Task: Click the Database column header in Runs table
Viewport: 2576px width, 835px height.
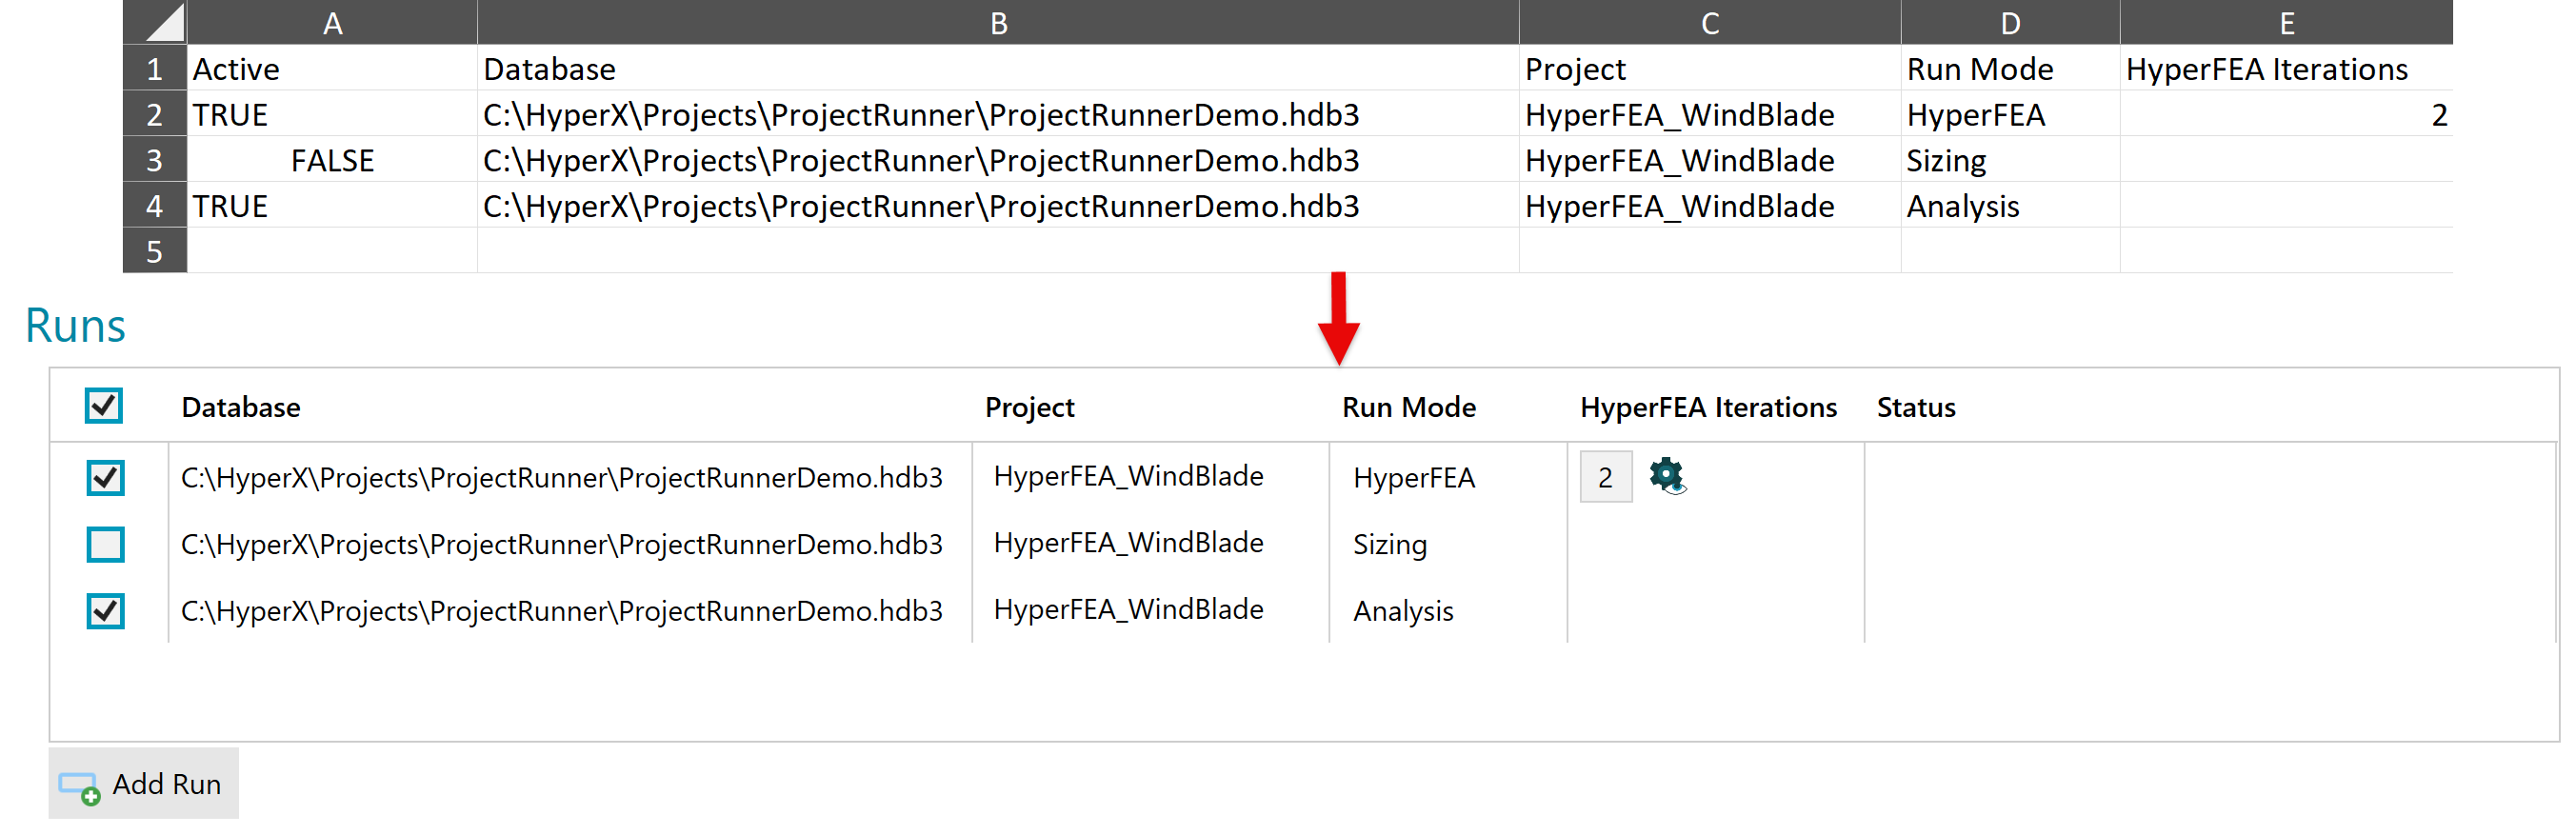Action: [241, 407]
